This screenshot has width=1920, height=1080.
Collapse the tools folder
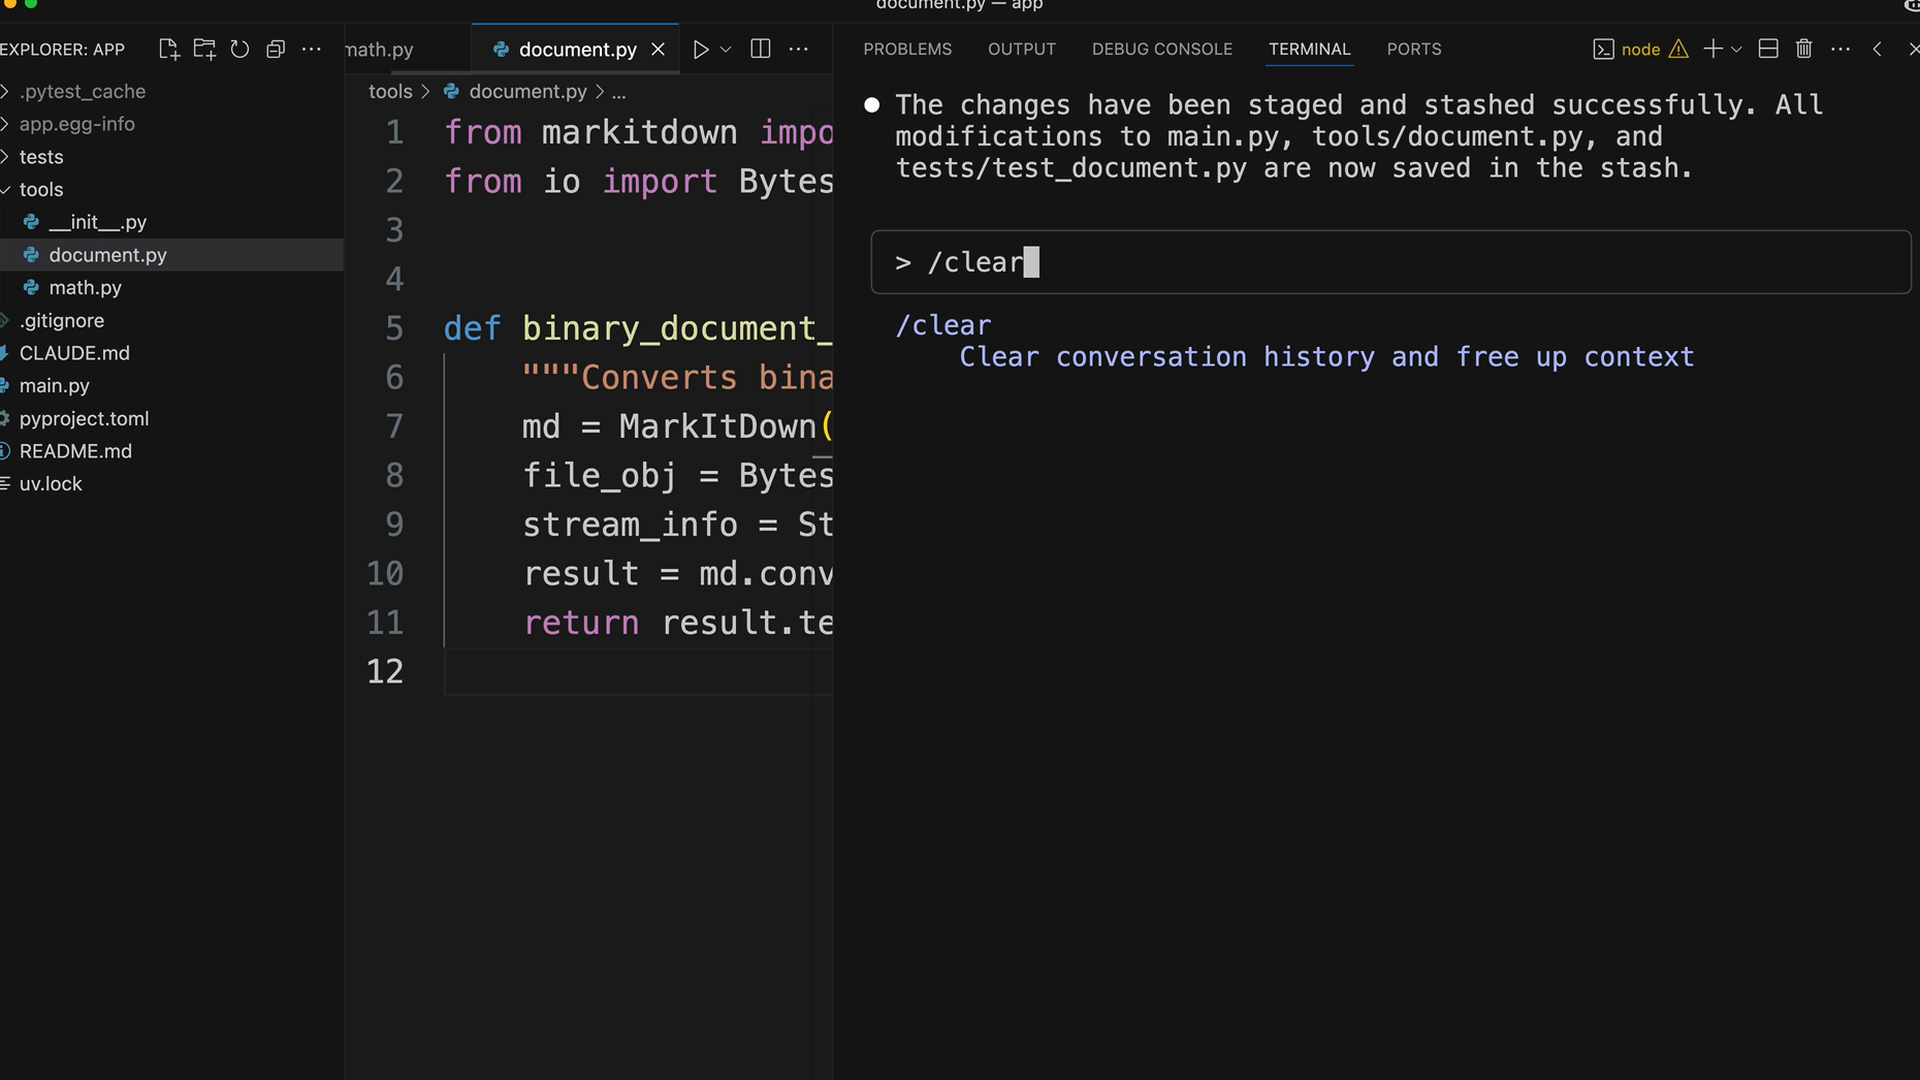pos(172,189)
